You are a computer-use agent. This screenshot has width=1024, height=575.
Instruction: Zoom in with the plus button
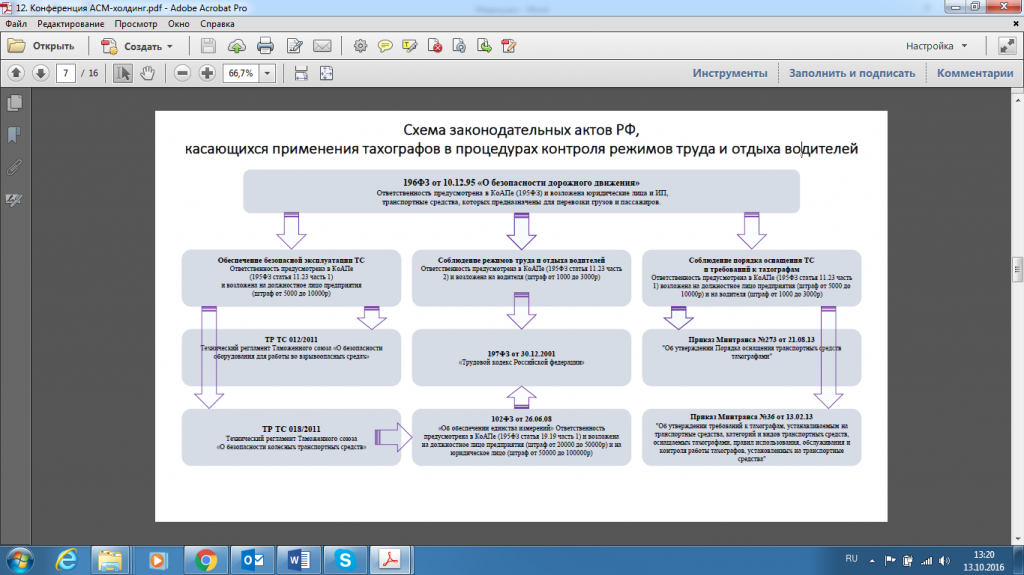[207, 73]
